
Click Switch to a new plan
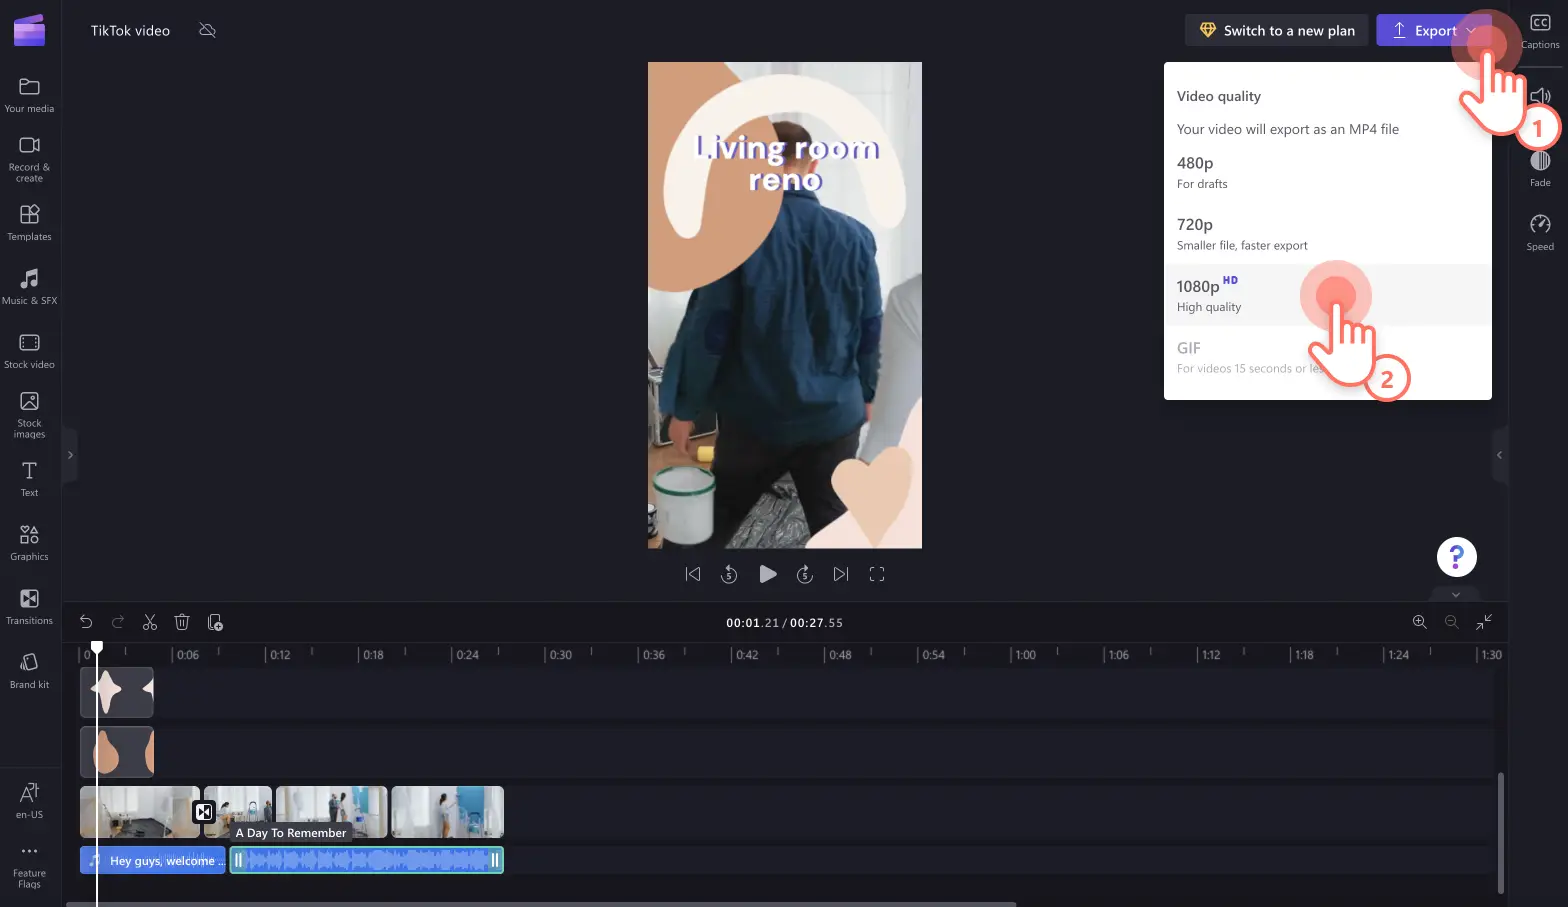1275,30
